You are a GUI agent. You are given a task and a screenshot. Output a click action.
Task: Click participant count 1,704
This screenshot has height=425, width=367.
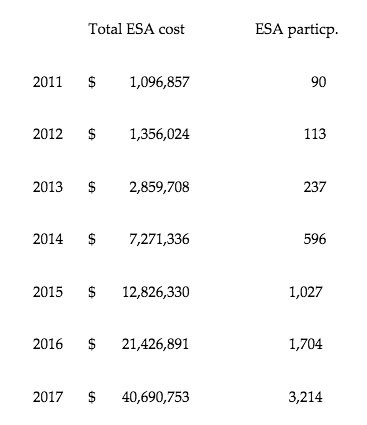[x=306, y=344]
